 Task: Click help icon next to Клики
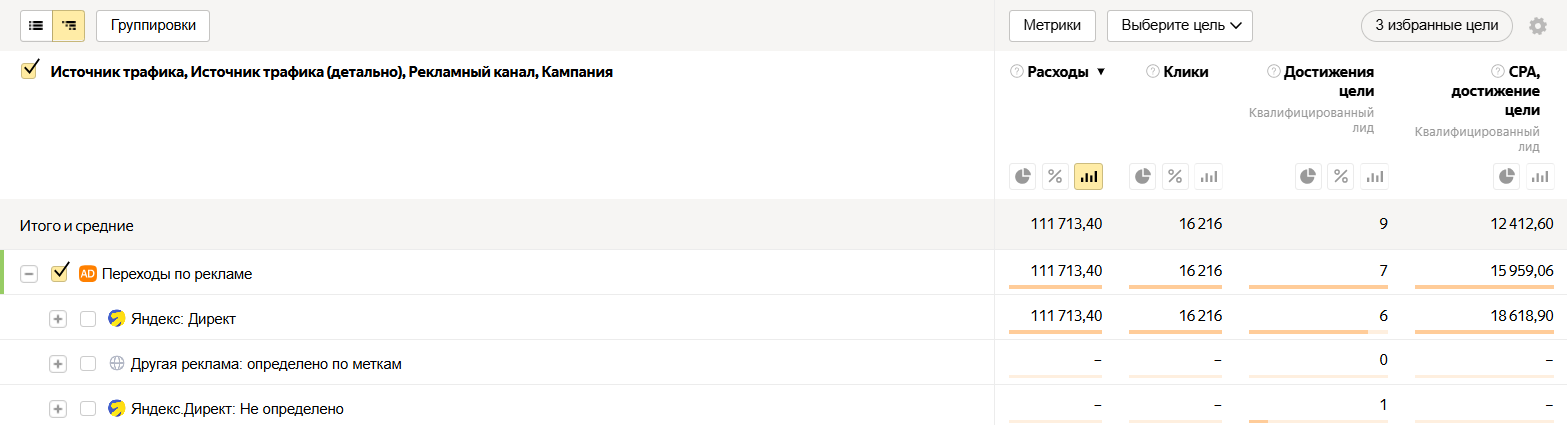[x=1153, y=71]
